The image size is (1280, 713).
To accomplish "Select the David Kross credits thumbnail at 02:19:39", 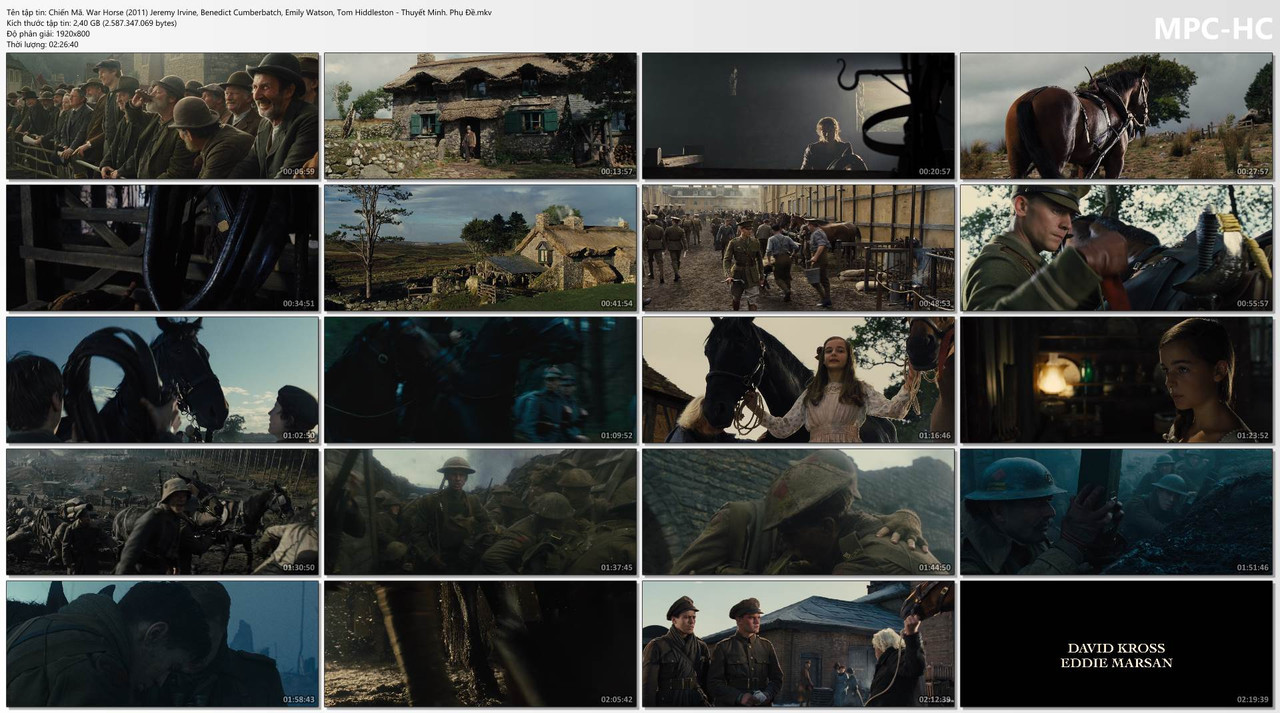I will pos(1116,644).
